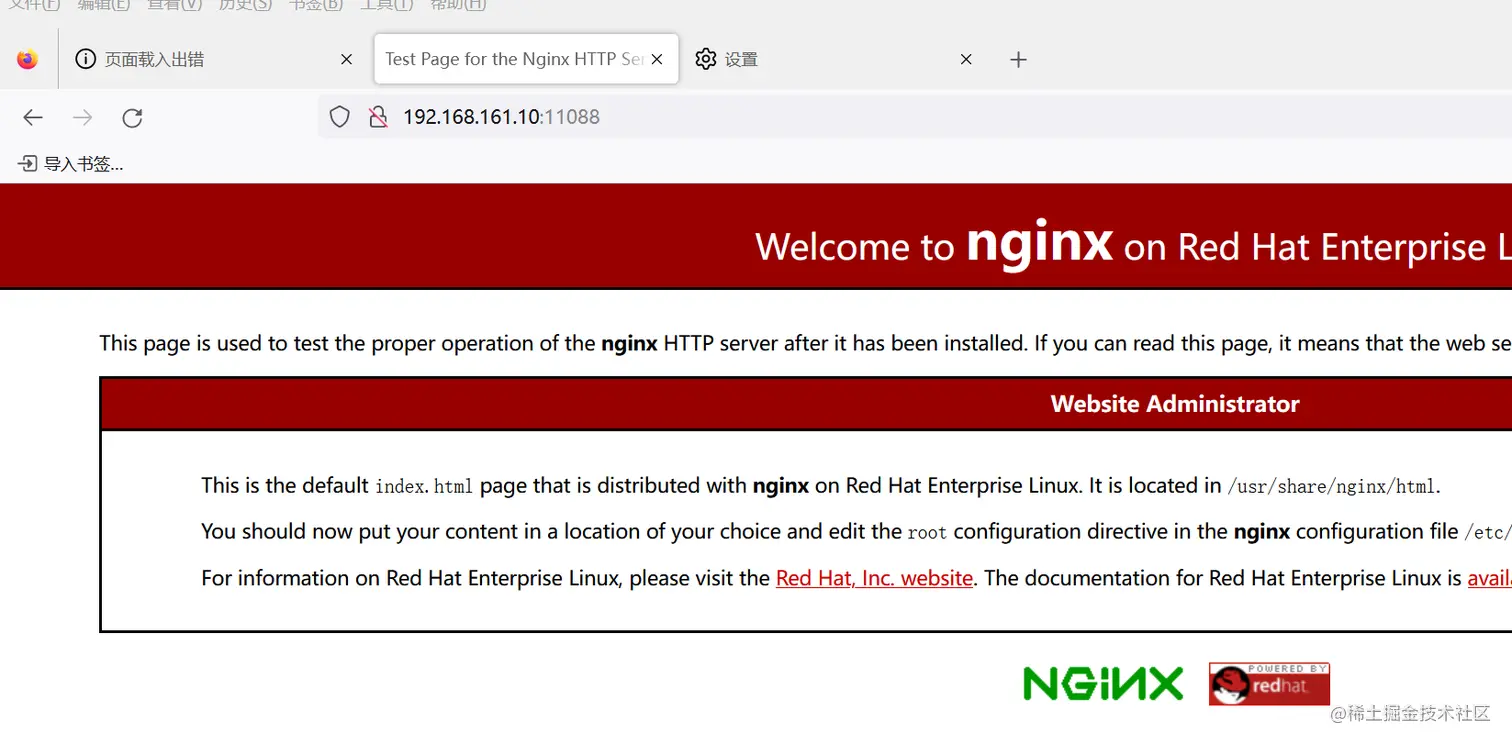
Task: Open the 历史 menu
Action: click(x=245, y=4)
